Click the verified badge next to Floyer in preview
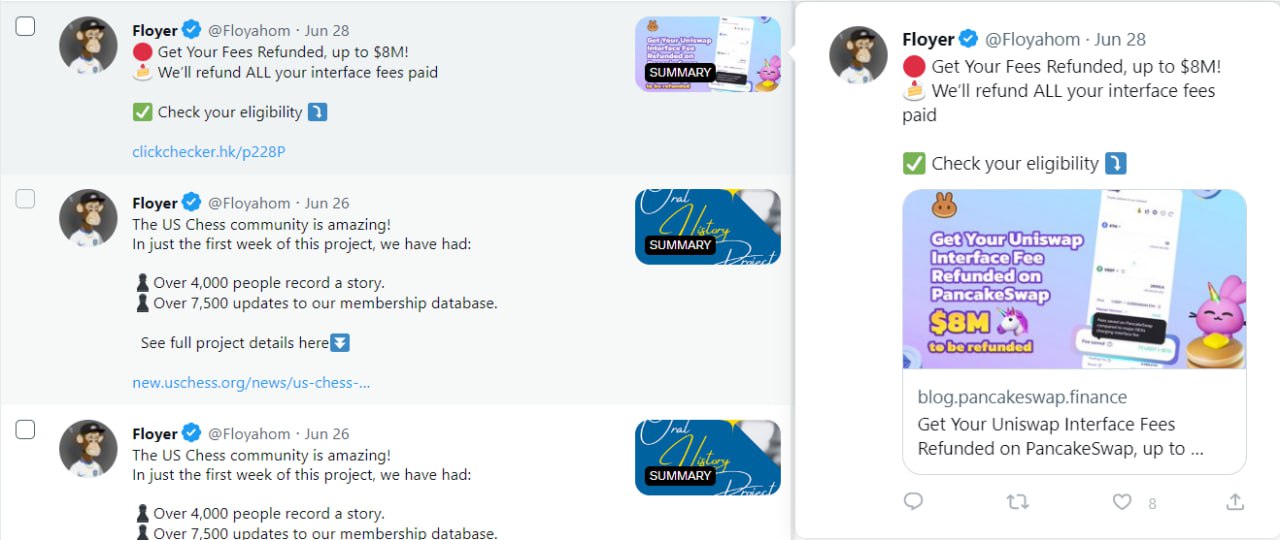This screenshot has height=540, width=1280. [x=968, y=39]
